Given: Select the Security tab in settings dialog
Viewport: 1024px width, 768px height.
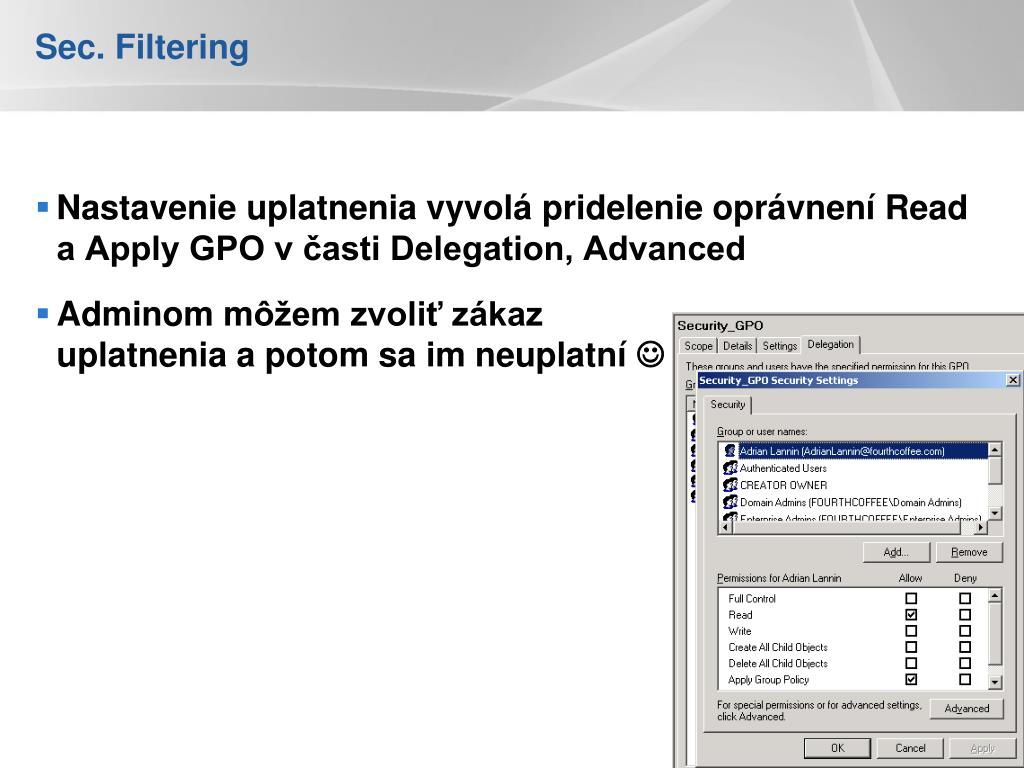Looking at the screenshot, I should tap(728, 404).
